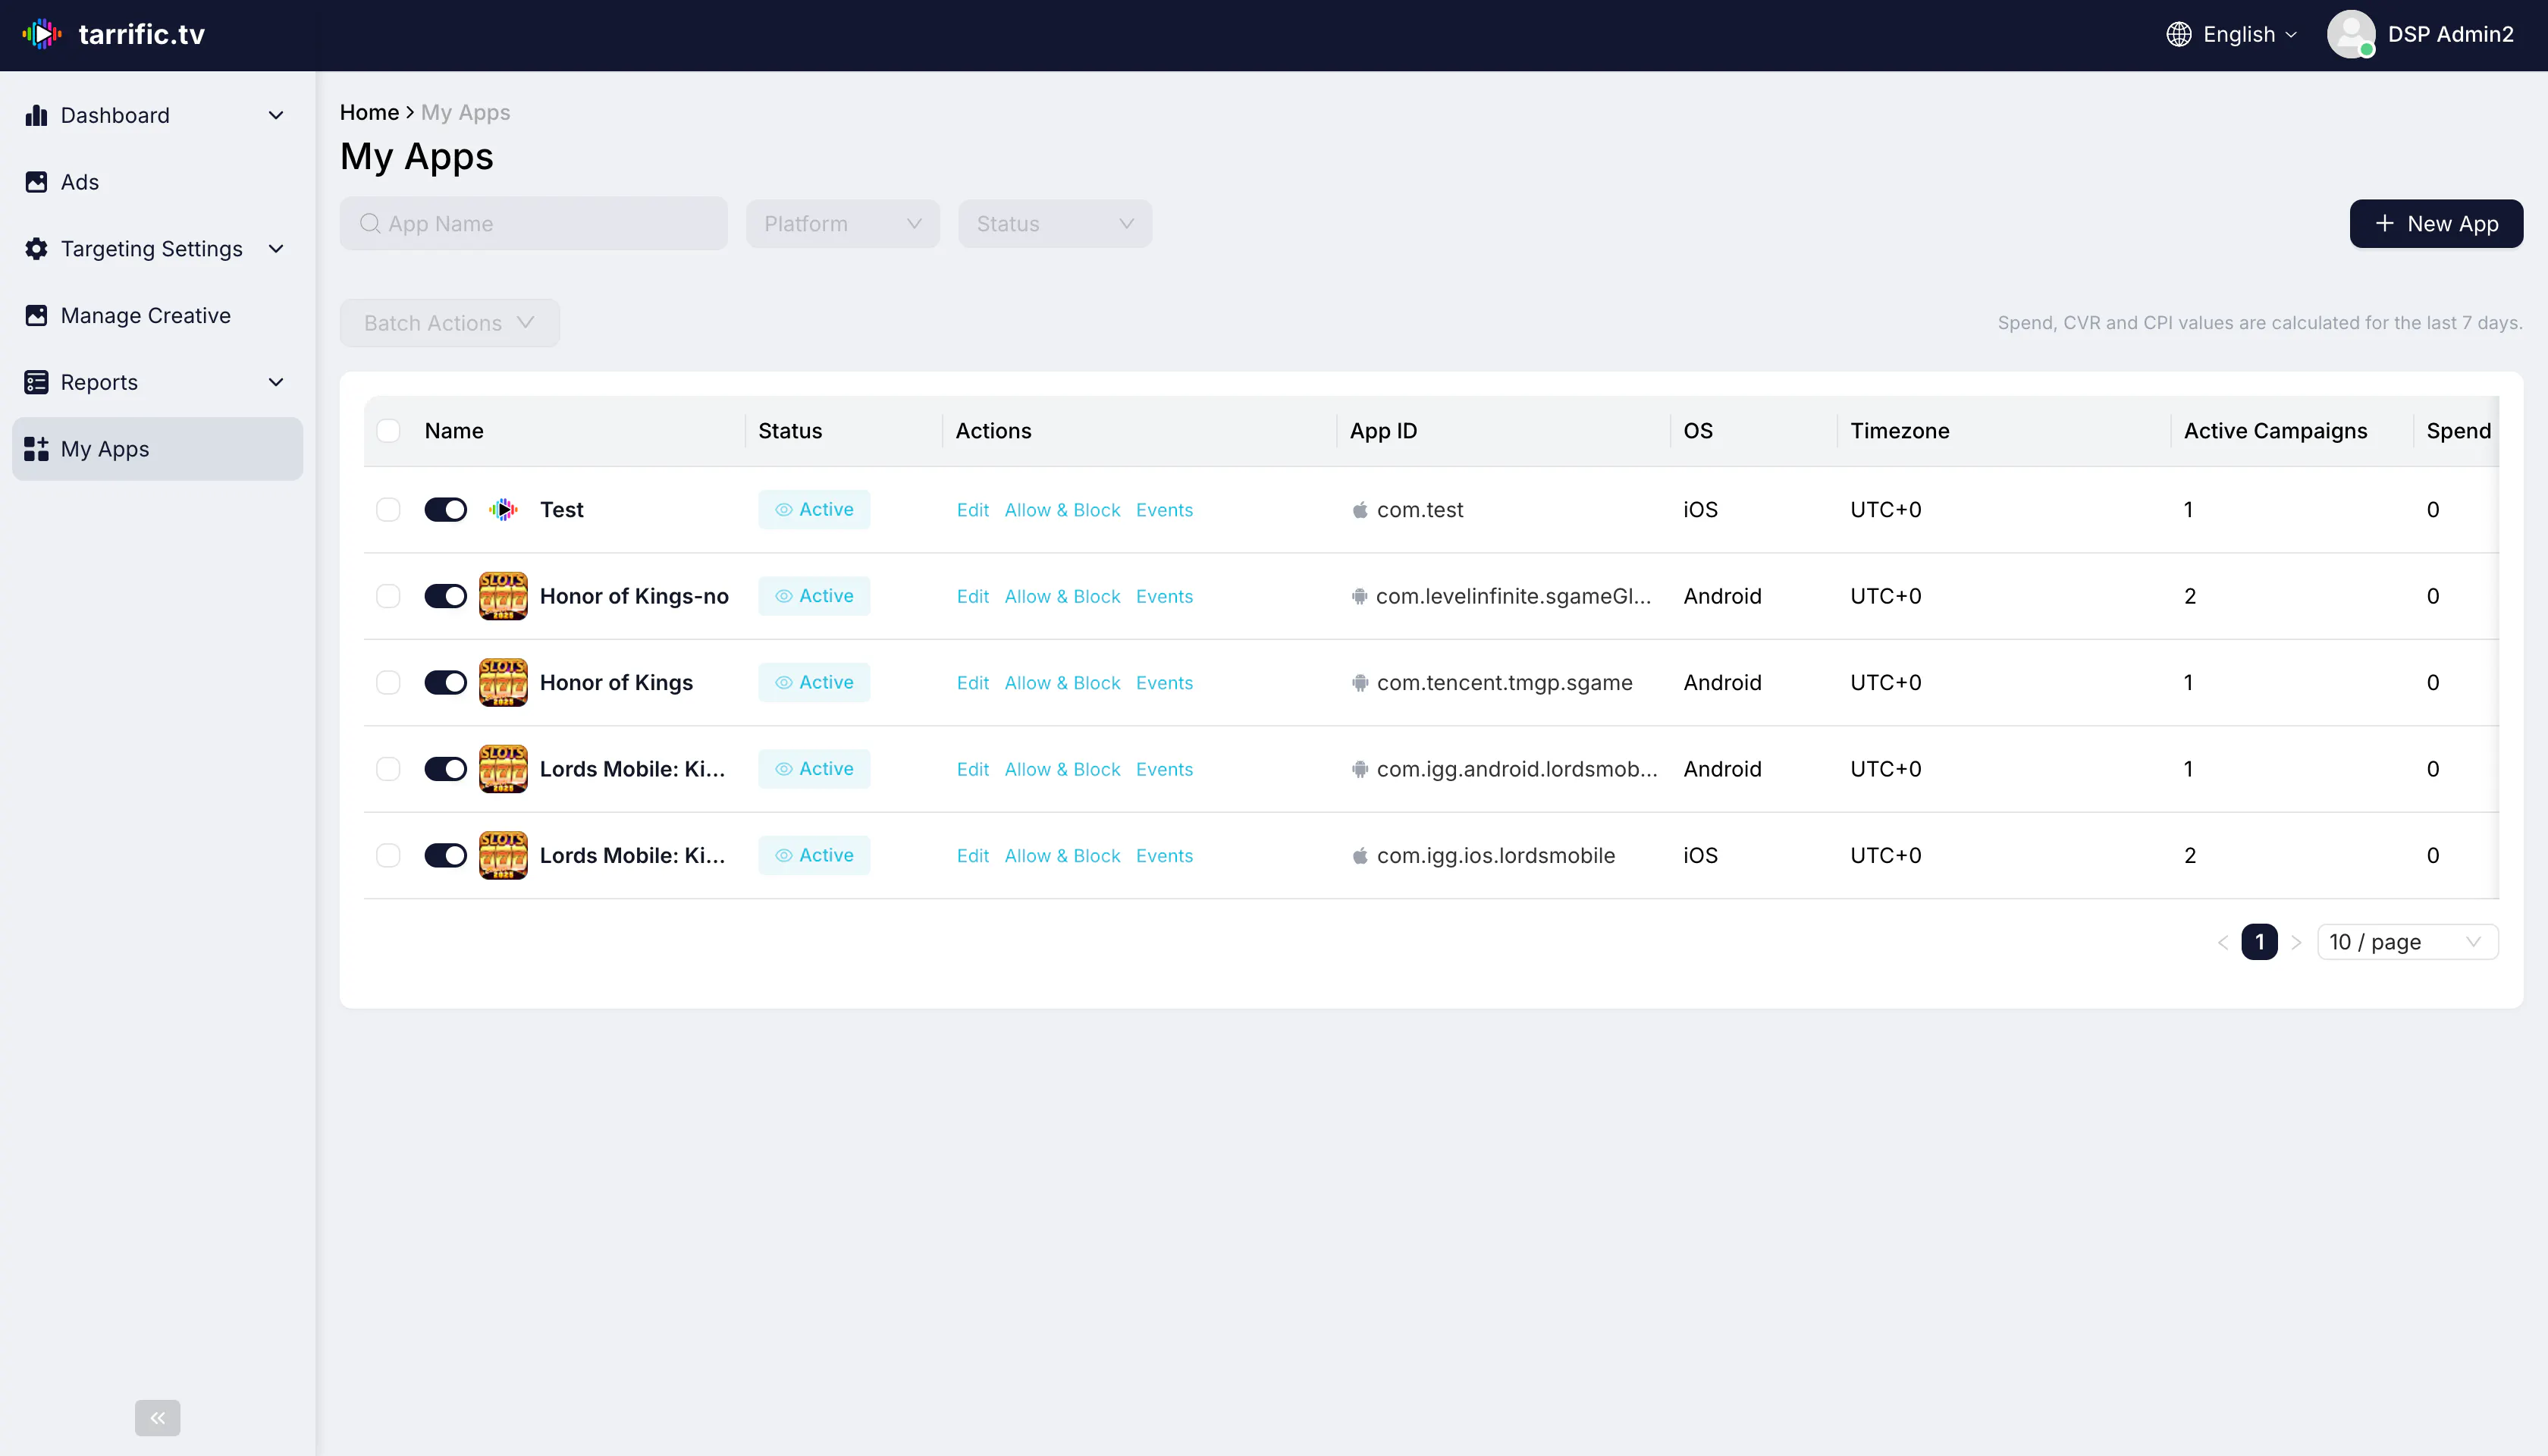Click the Honor of Kings slots app icon
The image size is (2548, 1456).
pyautogui.click(x=503, y=683)
